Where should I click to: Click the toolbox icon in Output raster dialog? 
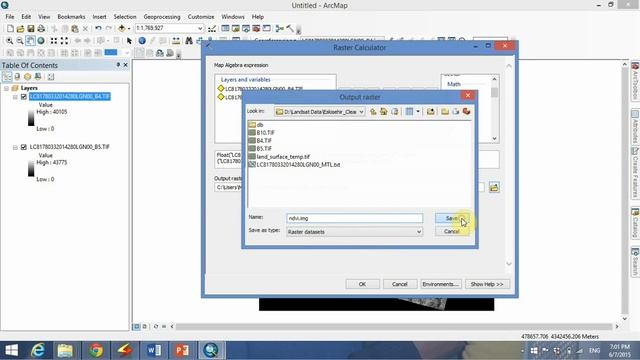(x=466, y=111)
